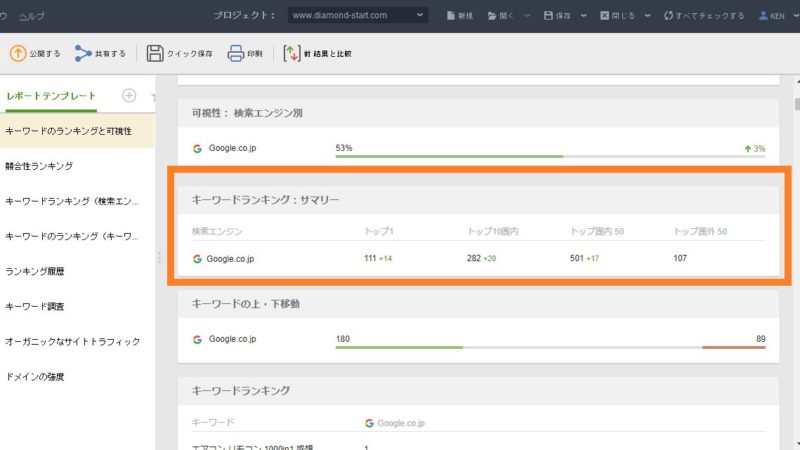Add a new report template with plus icon
This screenshot has height=450, width=800.
click(129, 95)
